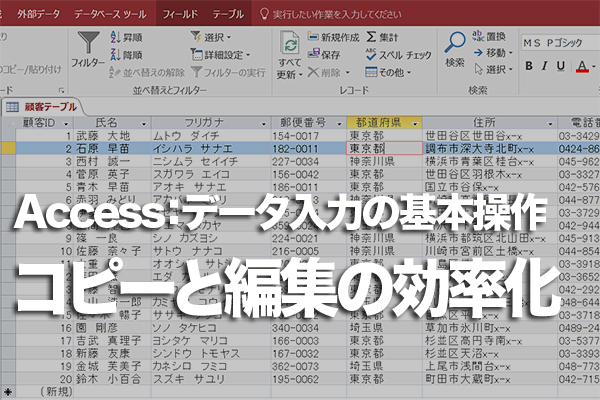Screen dimensions: 600x400
Task: Open その他 more records dropdown
Action: coord(388,72)
